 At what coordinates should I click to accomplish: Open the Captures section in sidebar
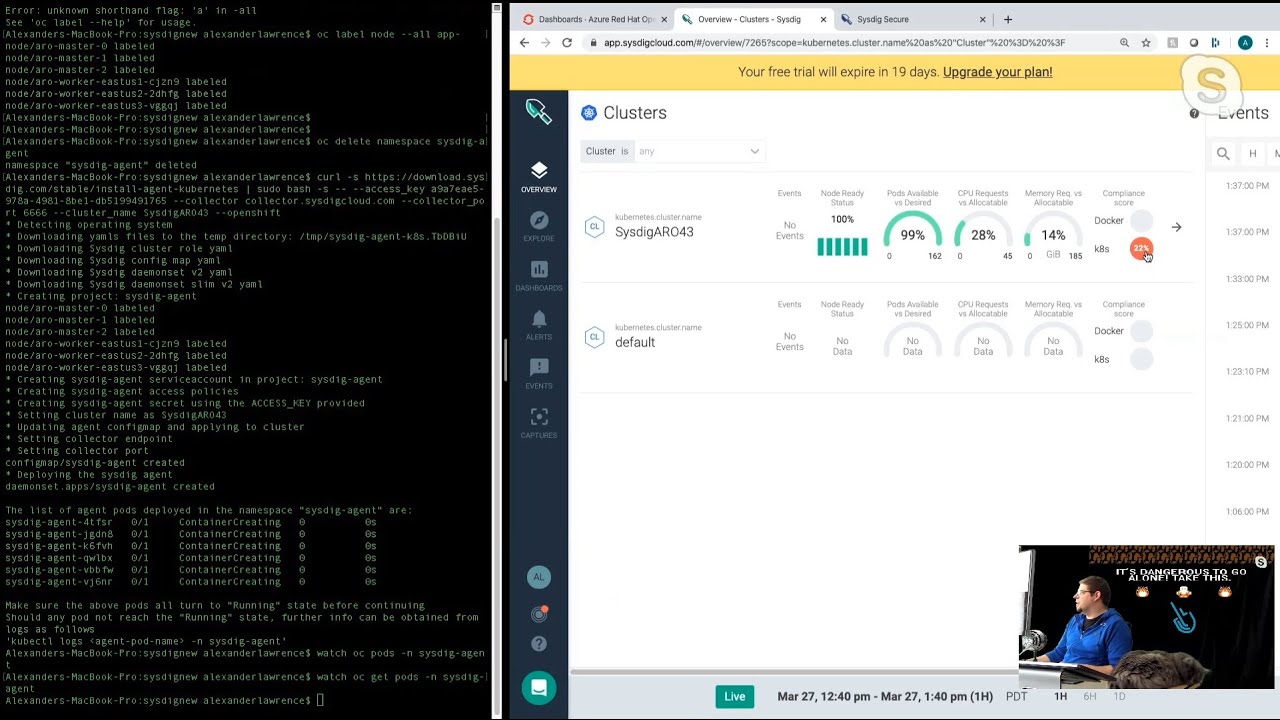pyautogui.click(x=539, y=423)
